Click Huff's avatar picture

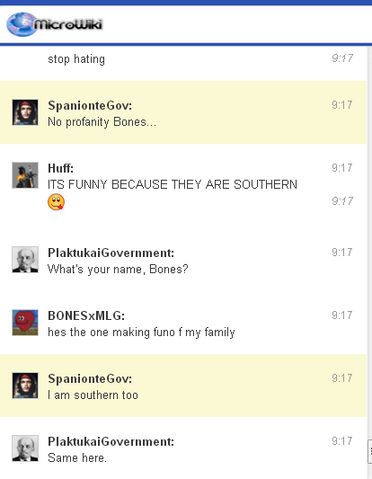click(x=25, y=175)
